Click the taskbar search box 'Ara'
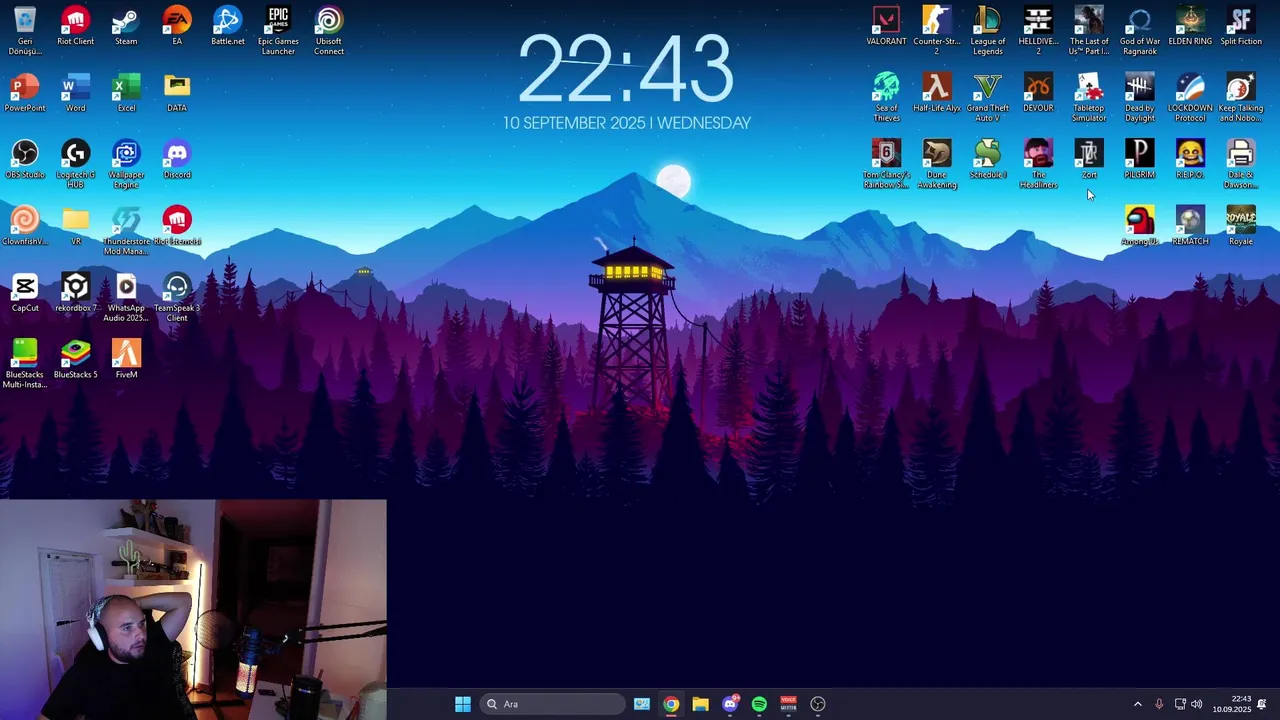1280x720 pixels. [552, 704]
